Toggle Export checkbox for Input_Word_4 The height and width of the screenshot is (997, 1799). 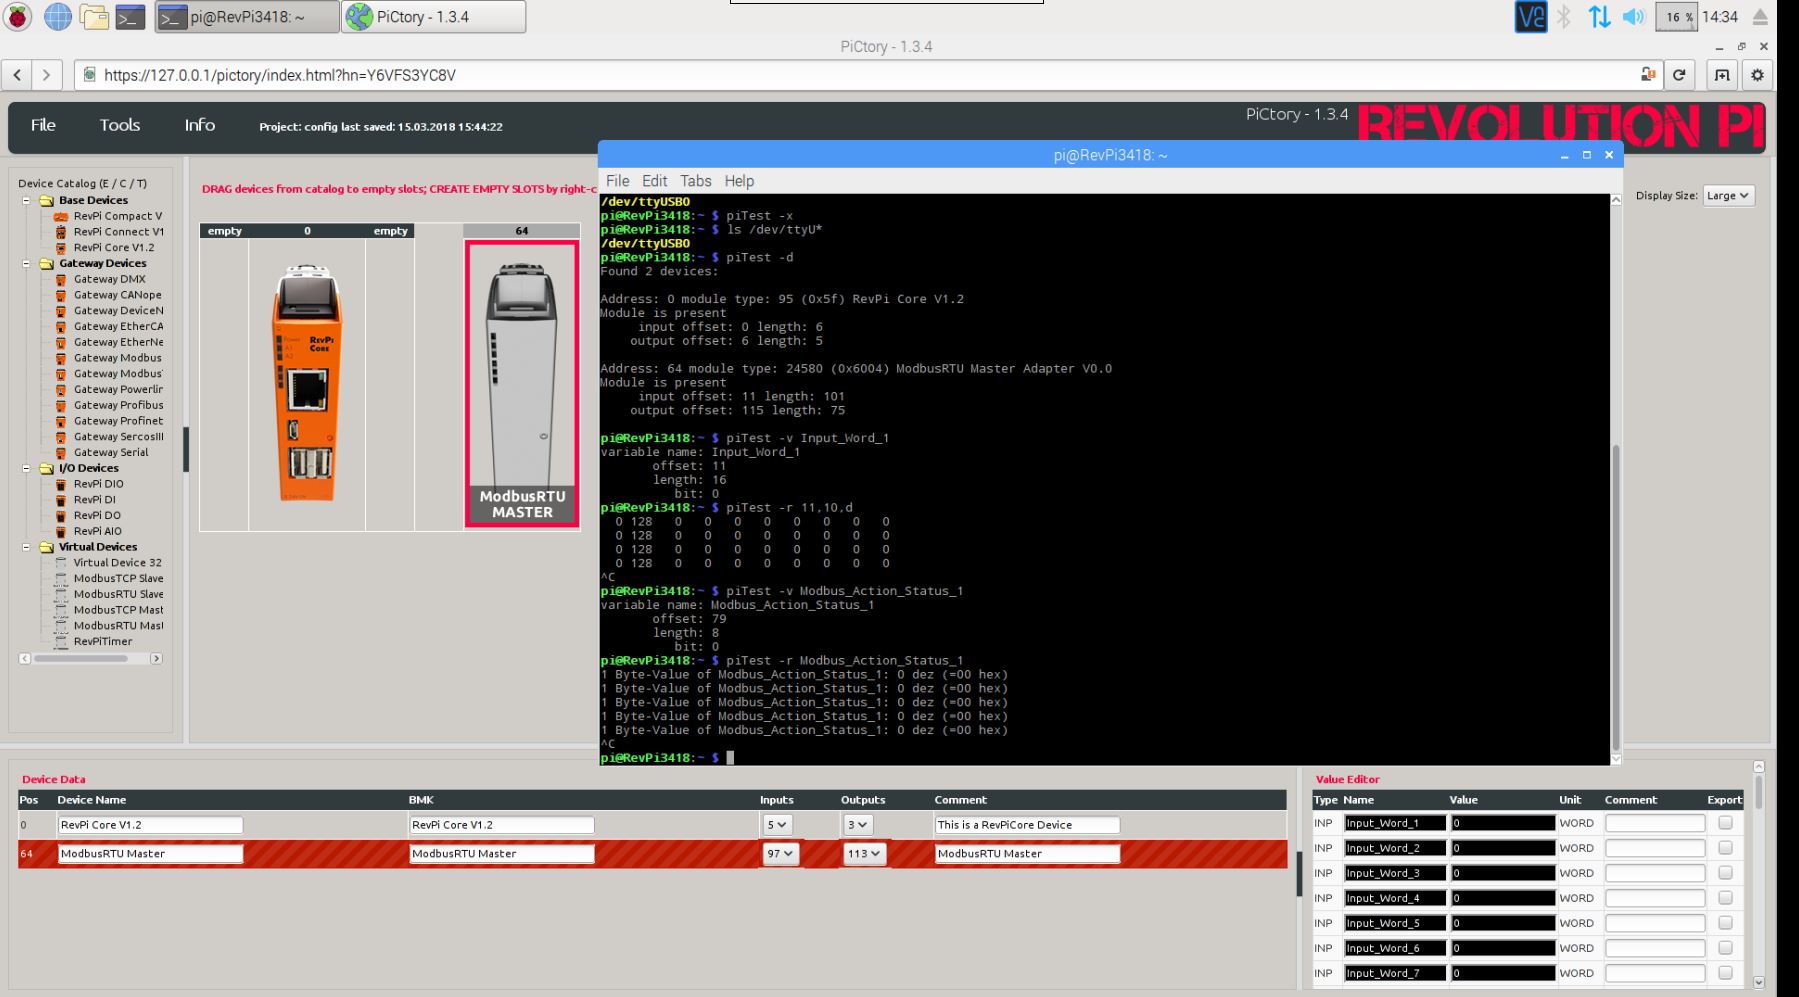[1725, 898]
